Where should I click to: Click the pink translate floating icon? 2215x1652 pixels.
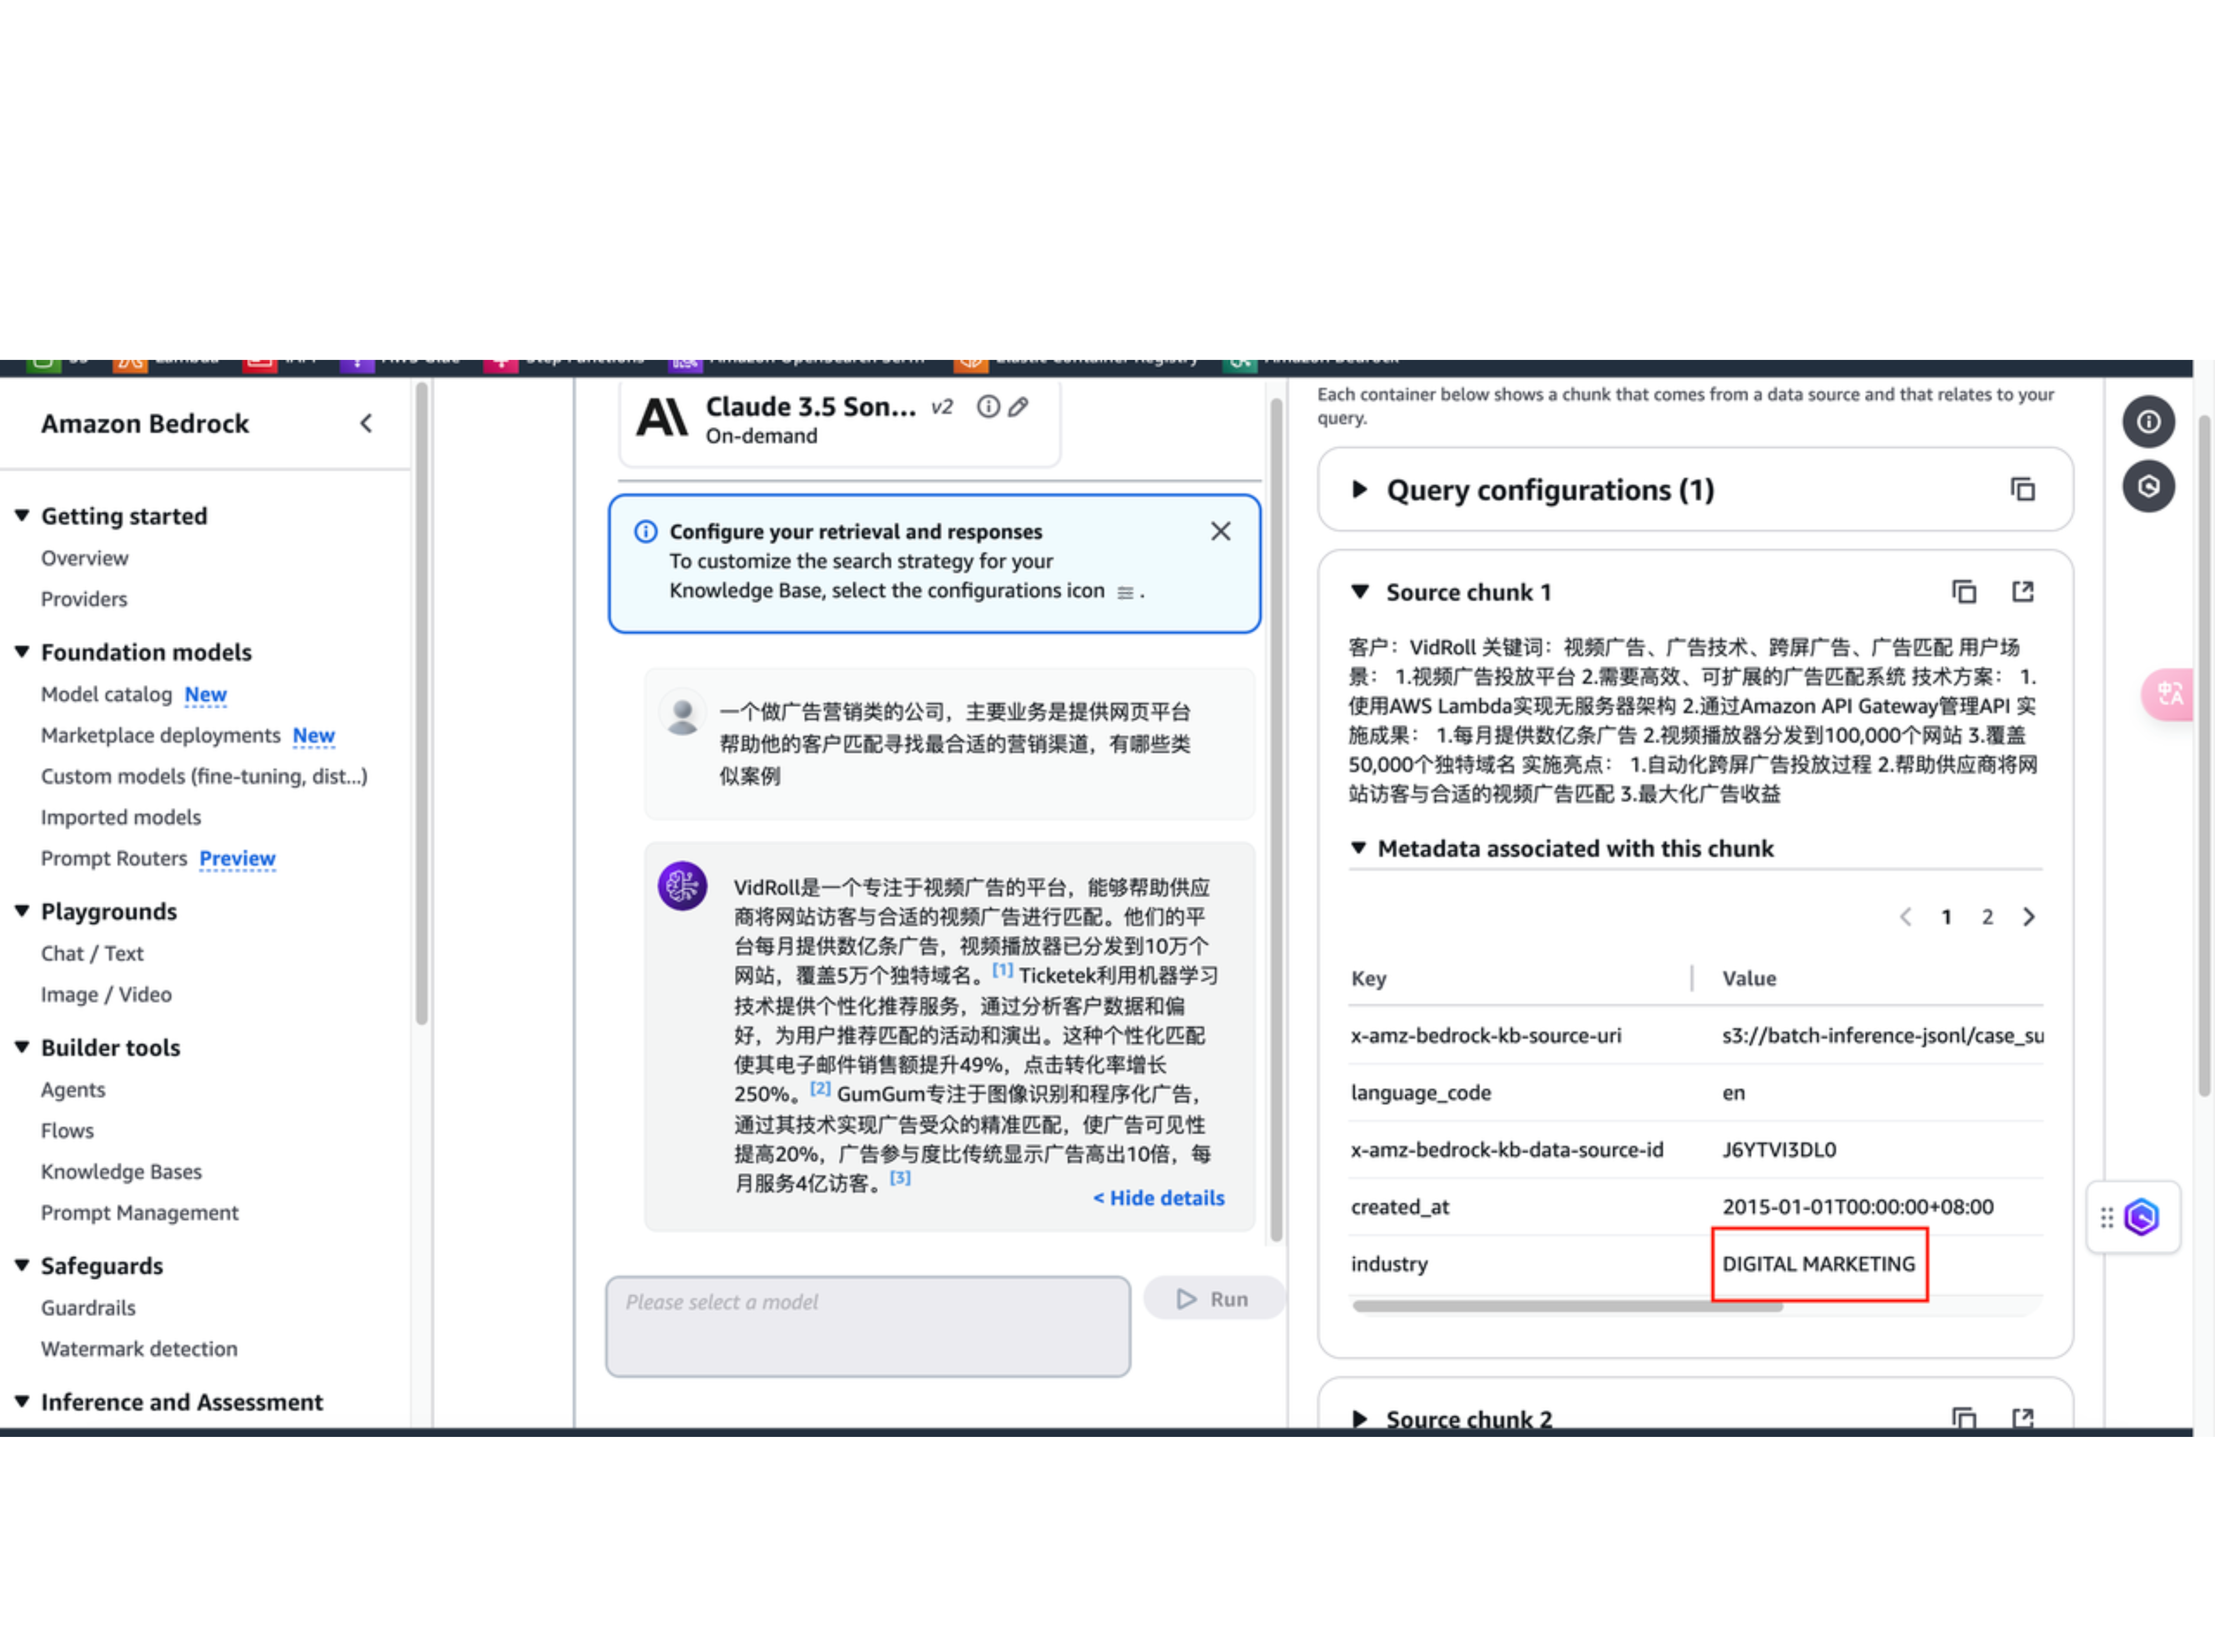coord(2168,694)
